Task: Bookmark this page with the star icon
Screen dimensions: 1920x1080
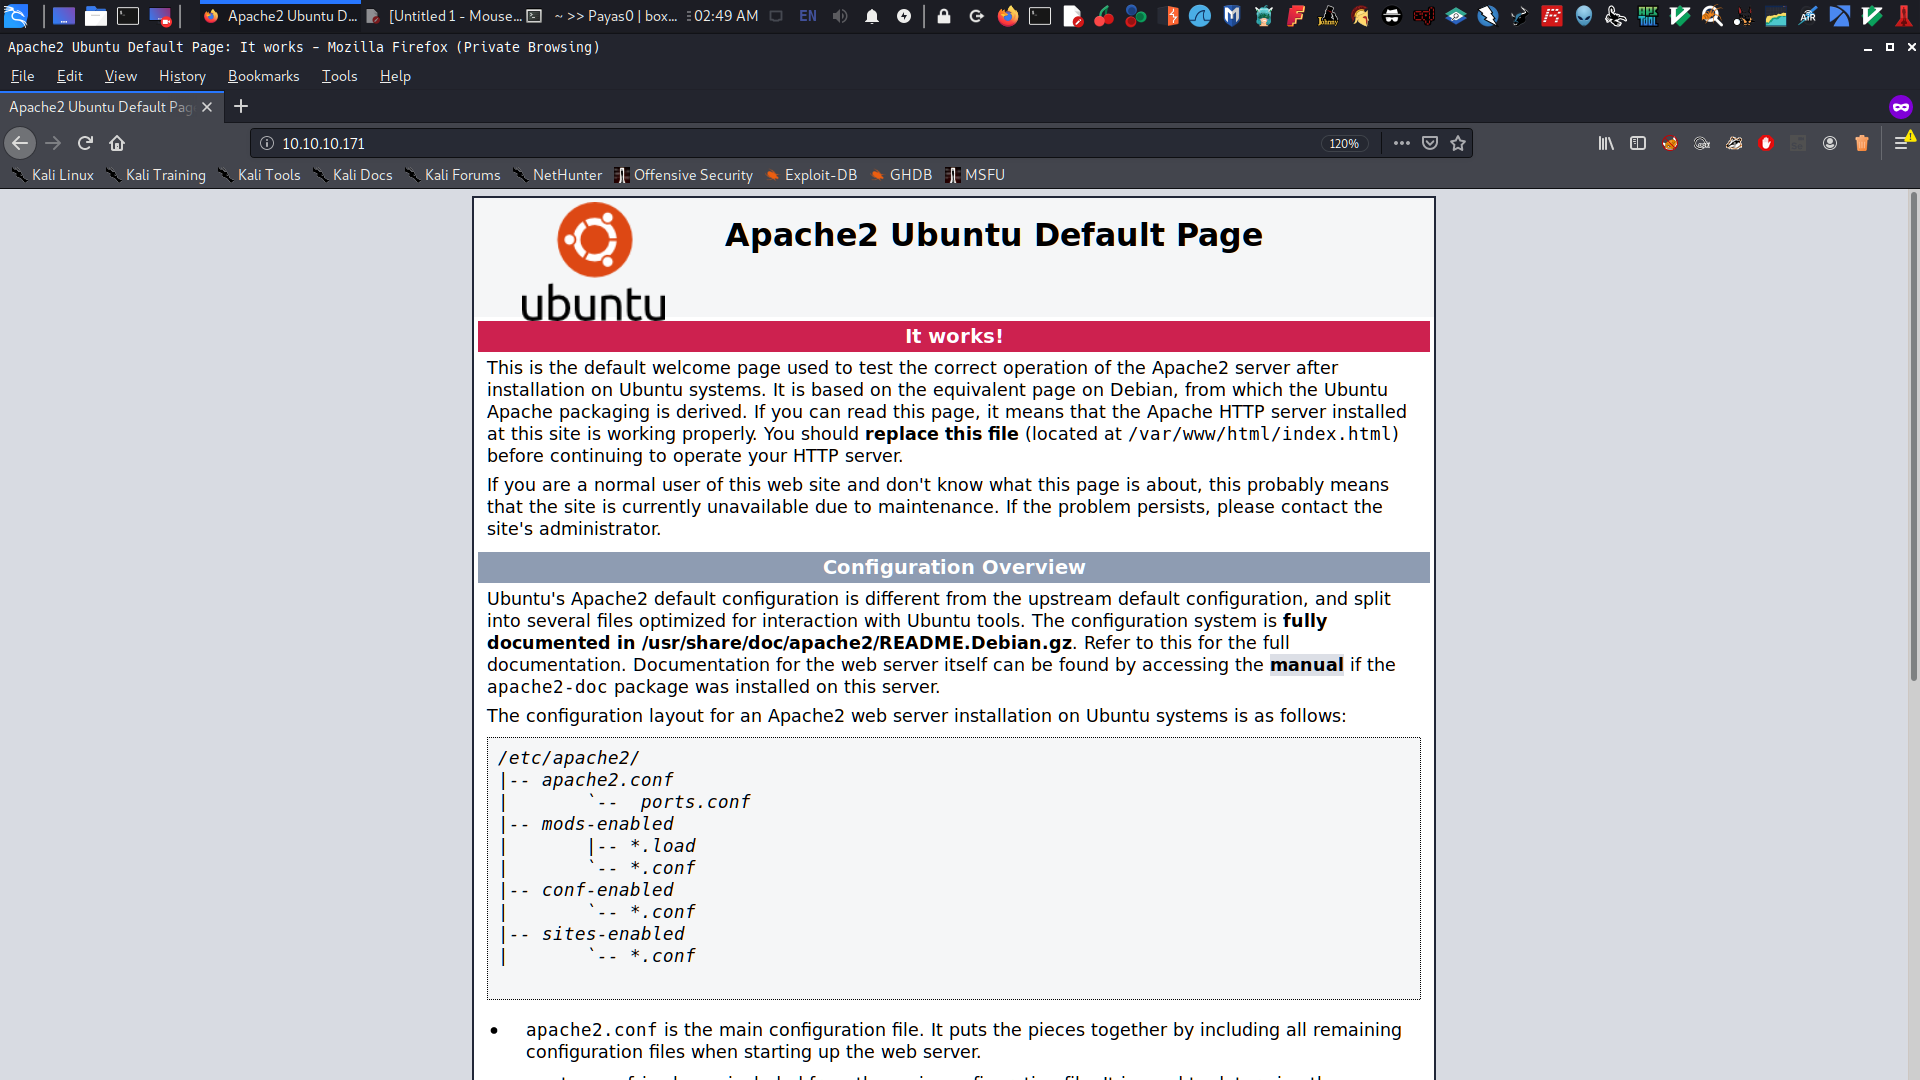Action: [1458, 143]
